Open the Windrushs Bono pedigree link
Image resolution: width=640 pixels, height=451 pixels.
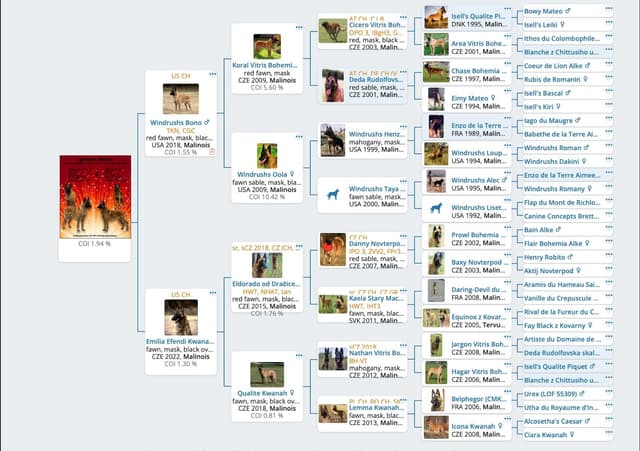pos(176,122)
